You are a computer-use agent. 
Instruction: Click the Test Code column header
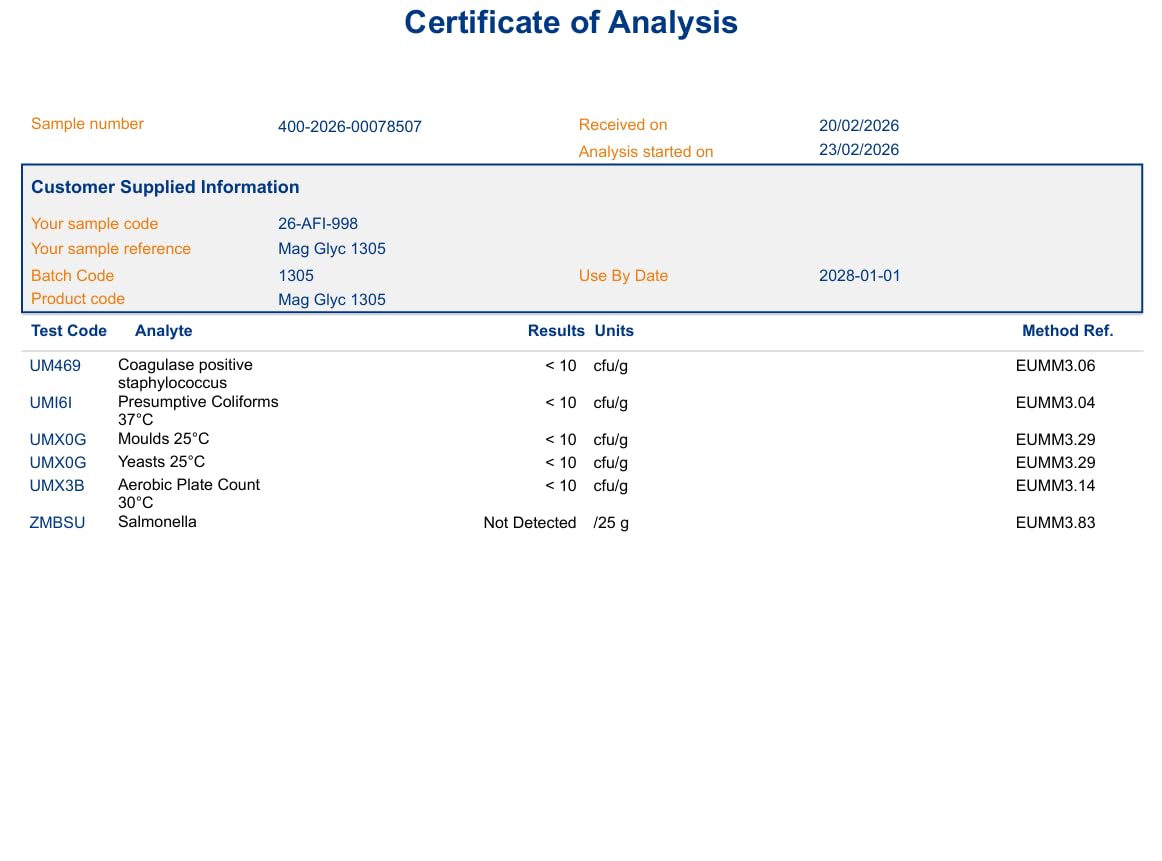(69, 330)
